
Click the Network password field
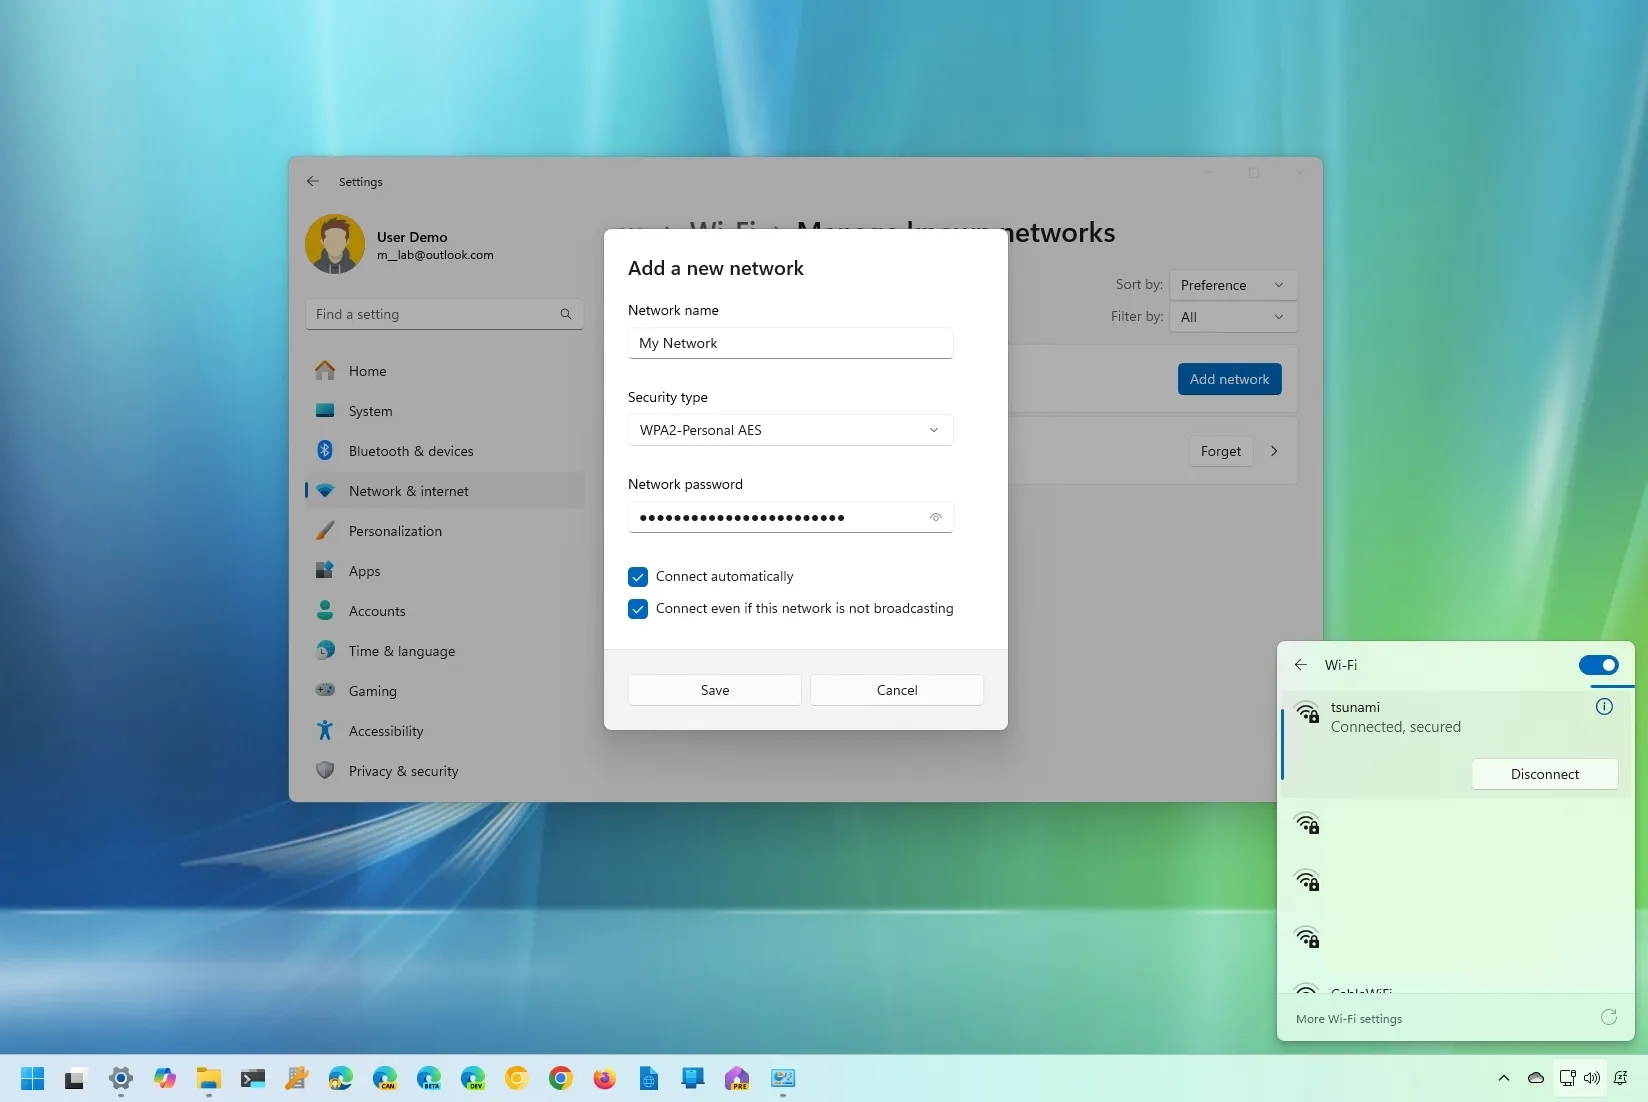tap(790, 517)
